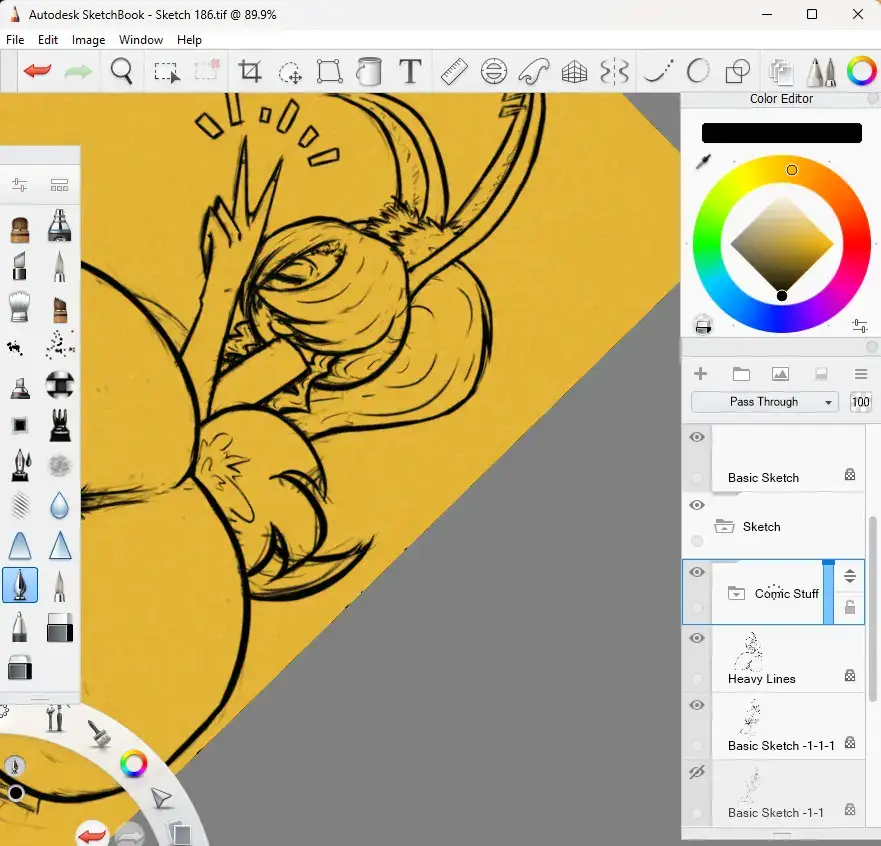Select the Flood Fill bucket tool

click(369, 71)
